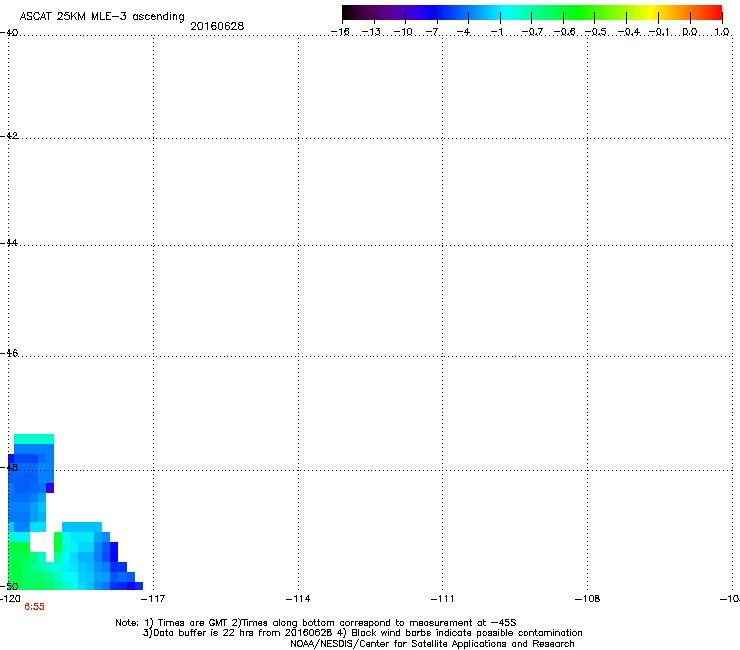Click the "-0.4" color scale label
This screenshot has height=650, width=740.
click(629, 32)
